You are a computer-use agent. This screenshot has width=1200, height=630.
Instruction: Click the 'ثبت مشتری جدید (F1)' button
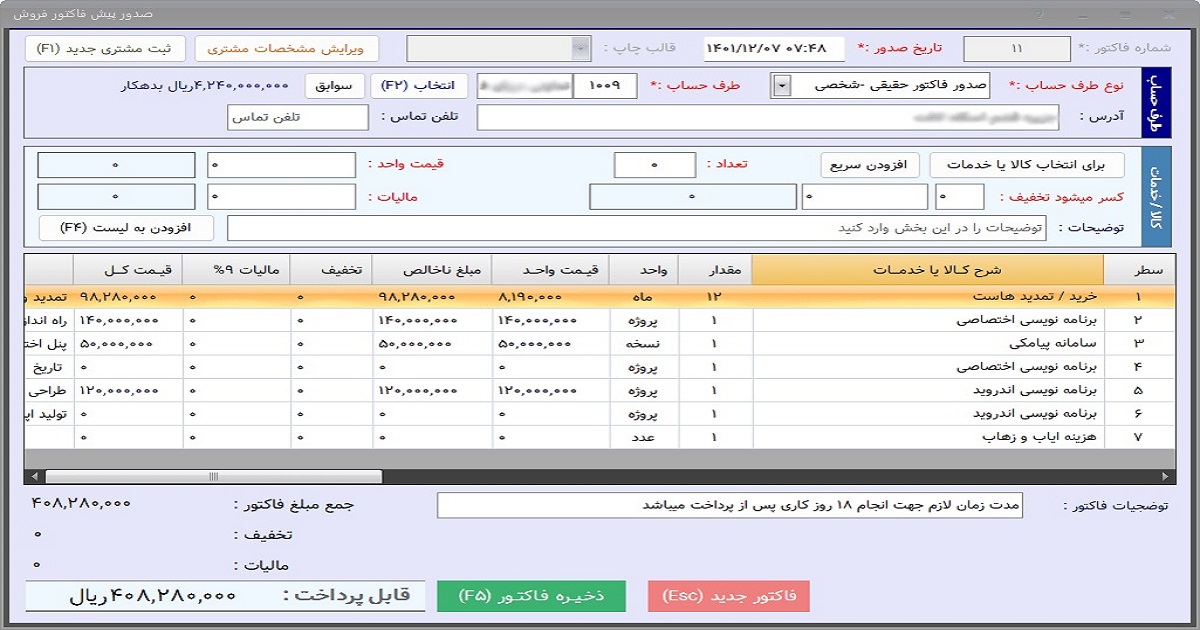click(104, 48)
